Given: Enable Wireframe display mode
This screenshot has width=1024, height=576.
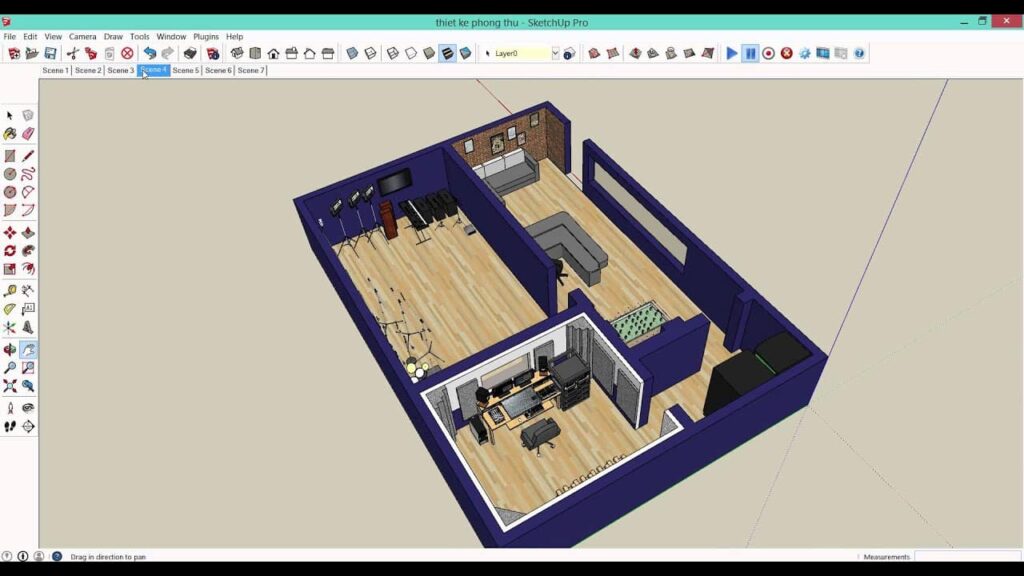Looking at the screenshot, I should click(391, 52).
